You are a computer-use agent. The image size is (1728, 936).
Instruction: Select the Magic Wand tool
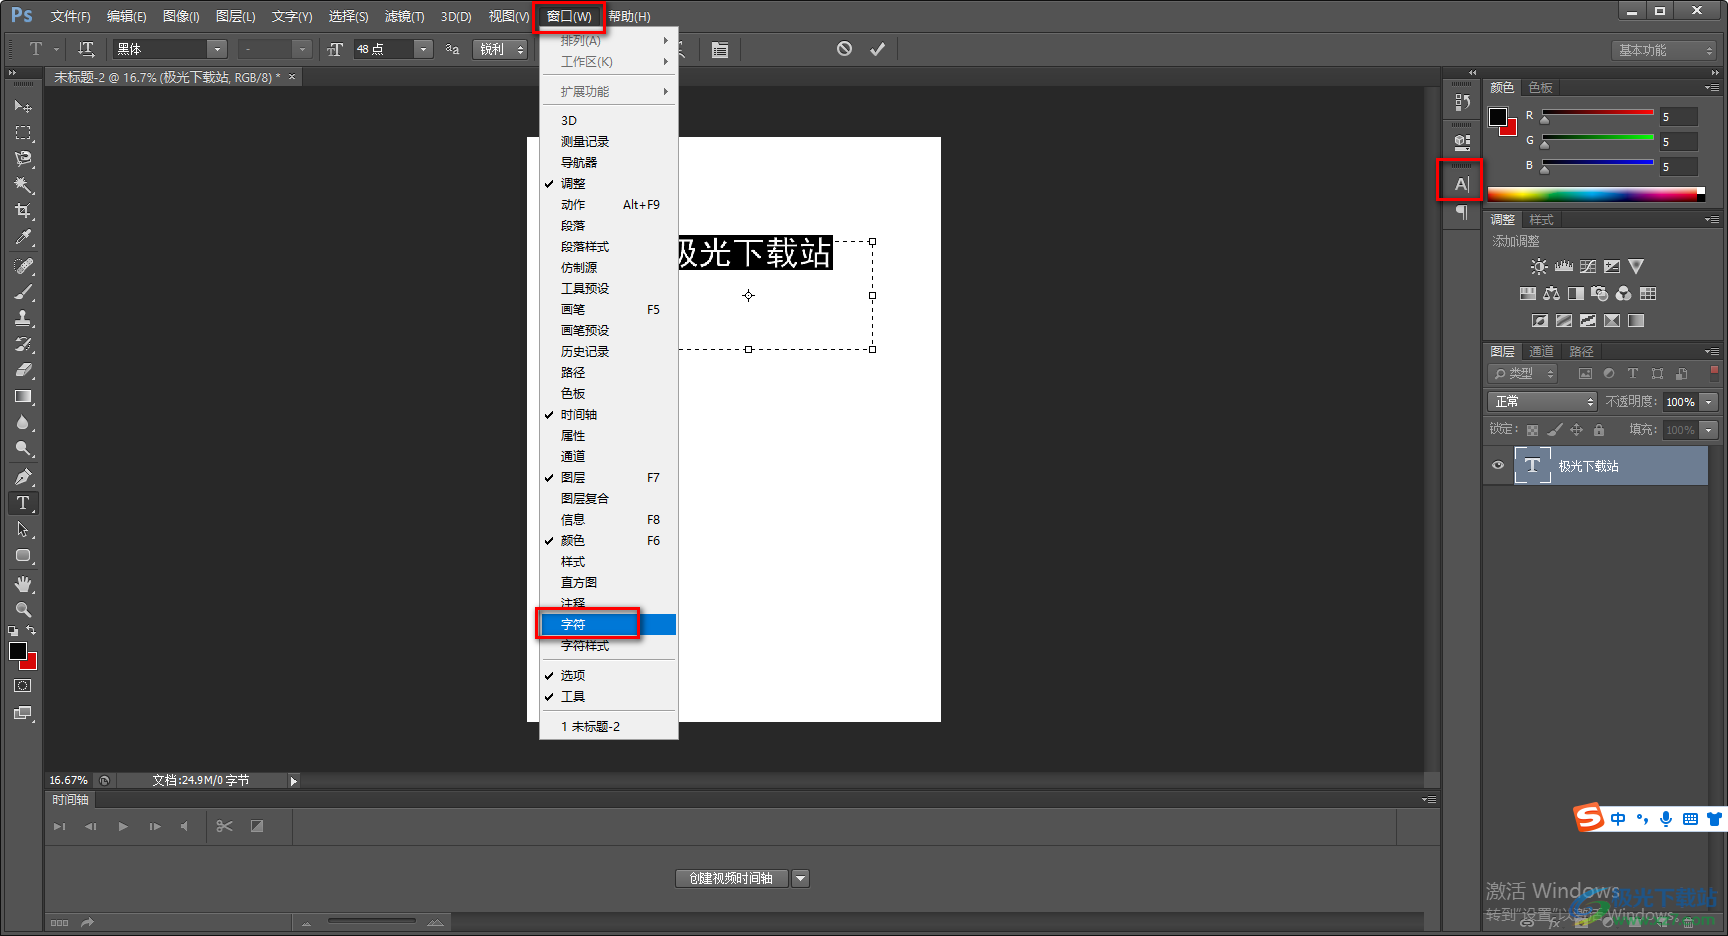pos(23,185)
